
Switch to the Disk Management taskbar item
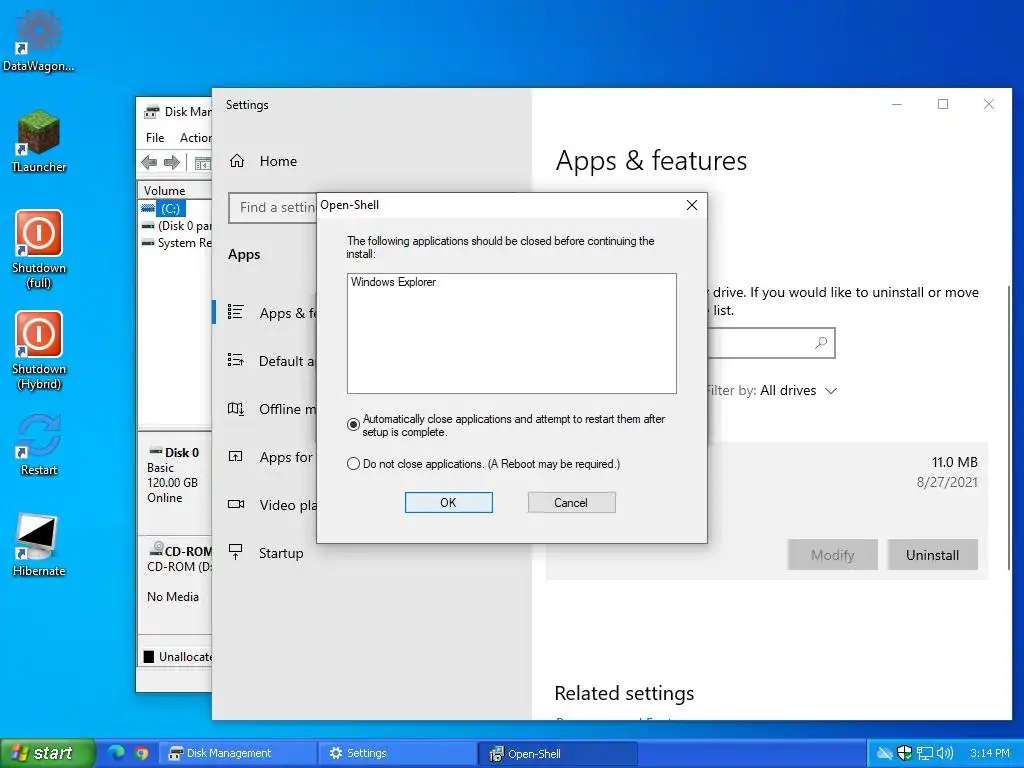click(x=238, y=753)
